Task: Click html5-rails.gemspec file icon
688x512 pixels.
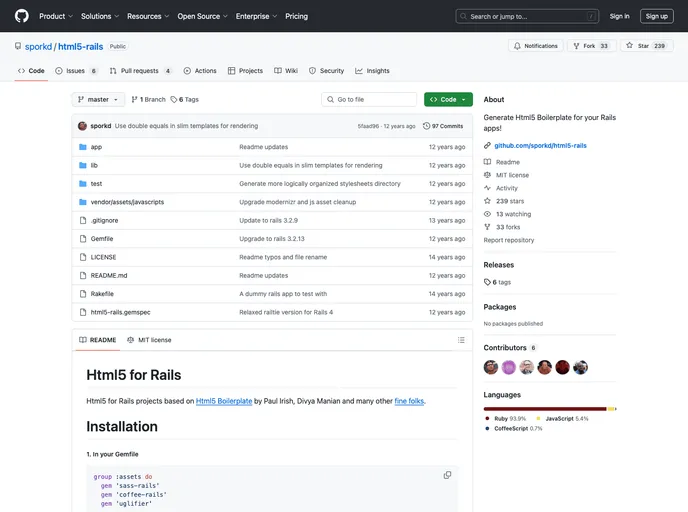Action: (83, 313)
